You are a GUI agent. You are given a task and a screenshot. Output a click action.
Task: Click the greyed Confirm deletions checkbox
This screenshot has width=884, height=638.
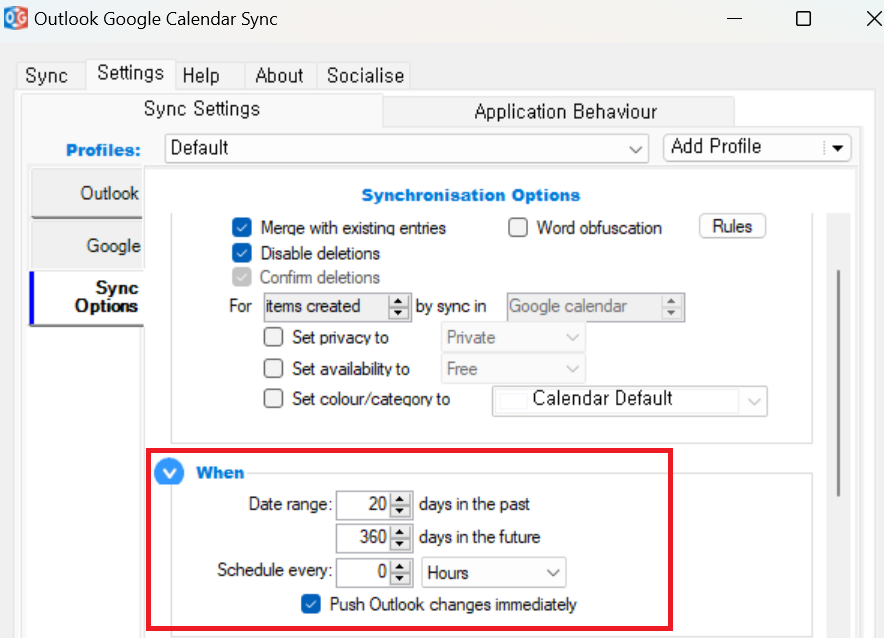[x=242, y=277]
